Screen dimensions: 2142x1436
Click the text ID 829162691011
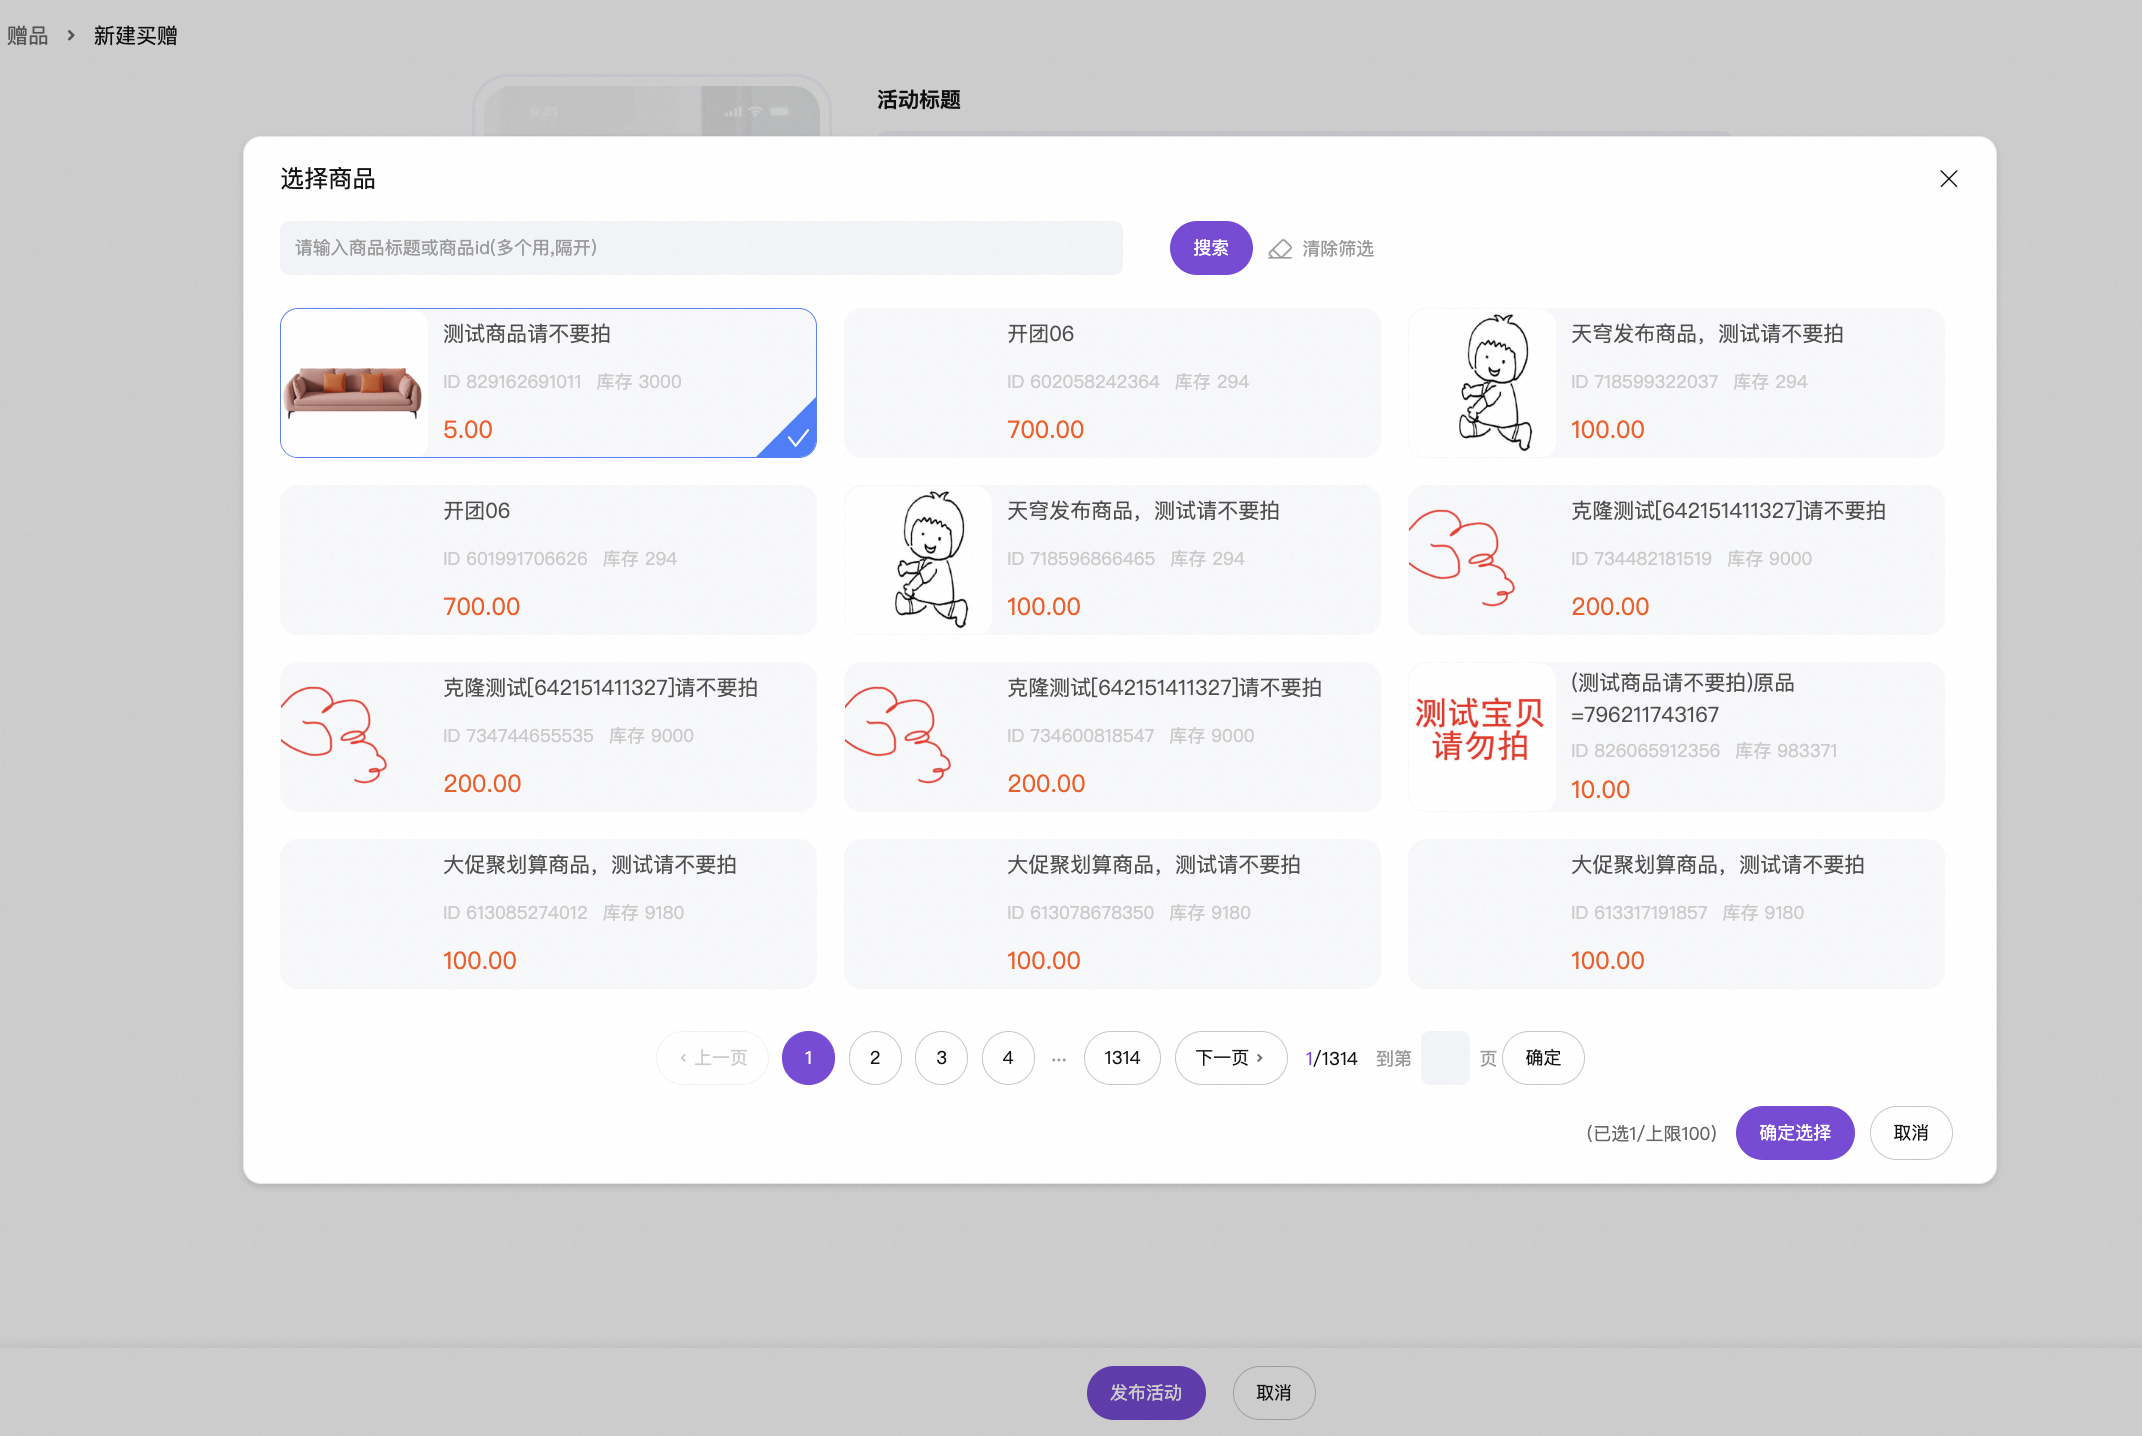pyautogui.click(x=512, y=382)
